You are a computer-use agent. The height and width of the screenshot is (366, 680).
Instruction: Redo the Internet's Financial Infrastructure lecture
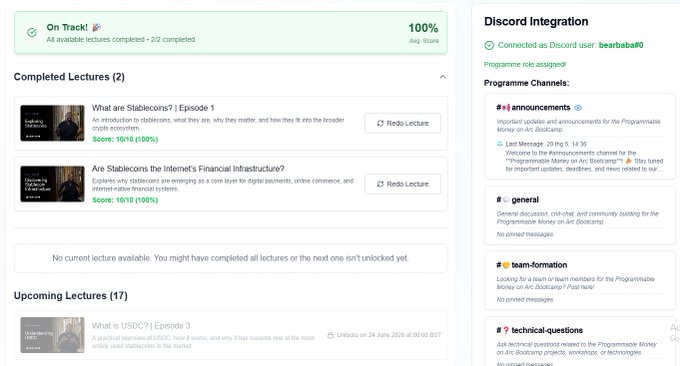tap(402, 184)
